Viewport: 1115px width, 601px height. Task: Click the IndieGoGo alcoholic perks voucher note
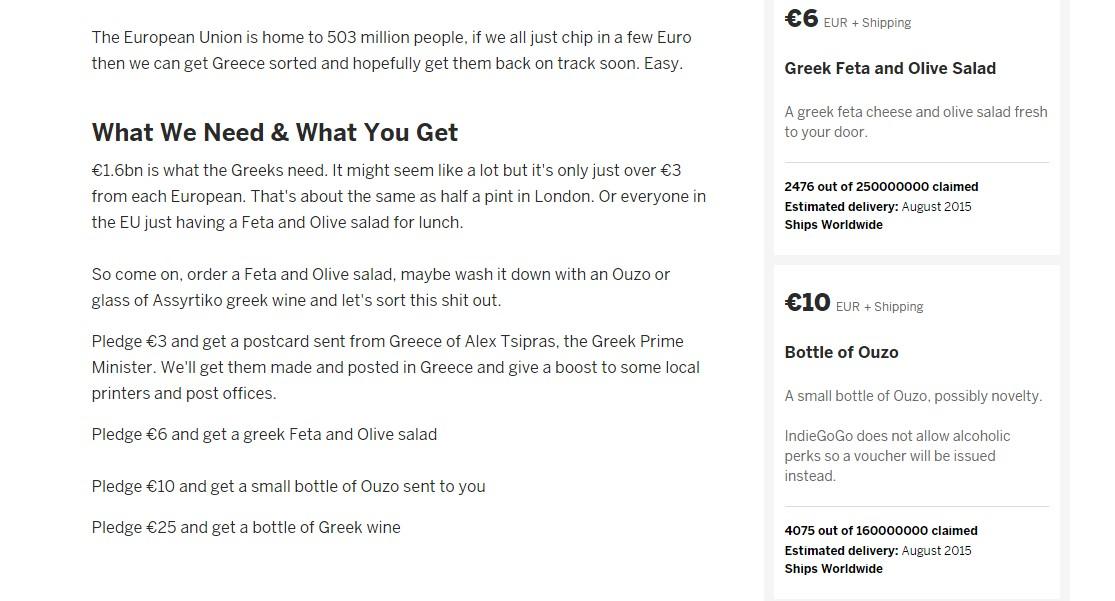(897, 456)
